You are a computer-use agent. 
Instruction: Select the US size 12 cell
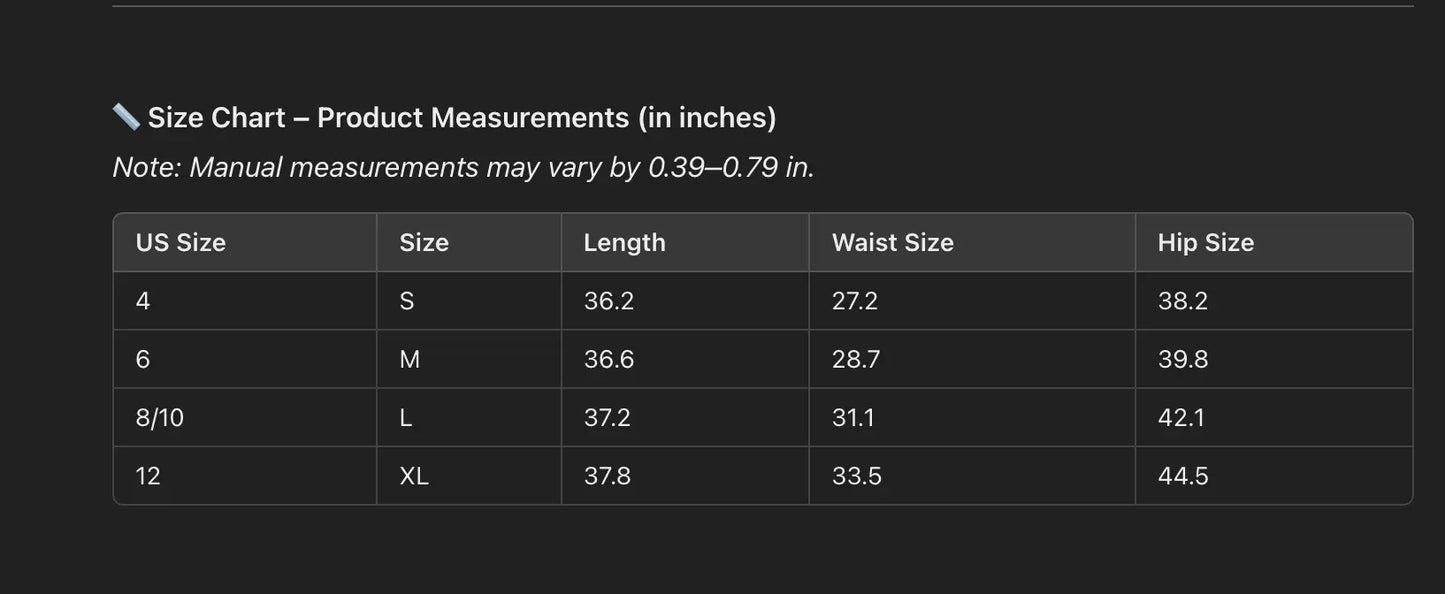click(x=148, y=476)
